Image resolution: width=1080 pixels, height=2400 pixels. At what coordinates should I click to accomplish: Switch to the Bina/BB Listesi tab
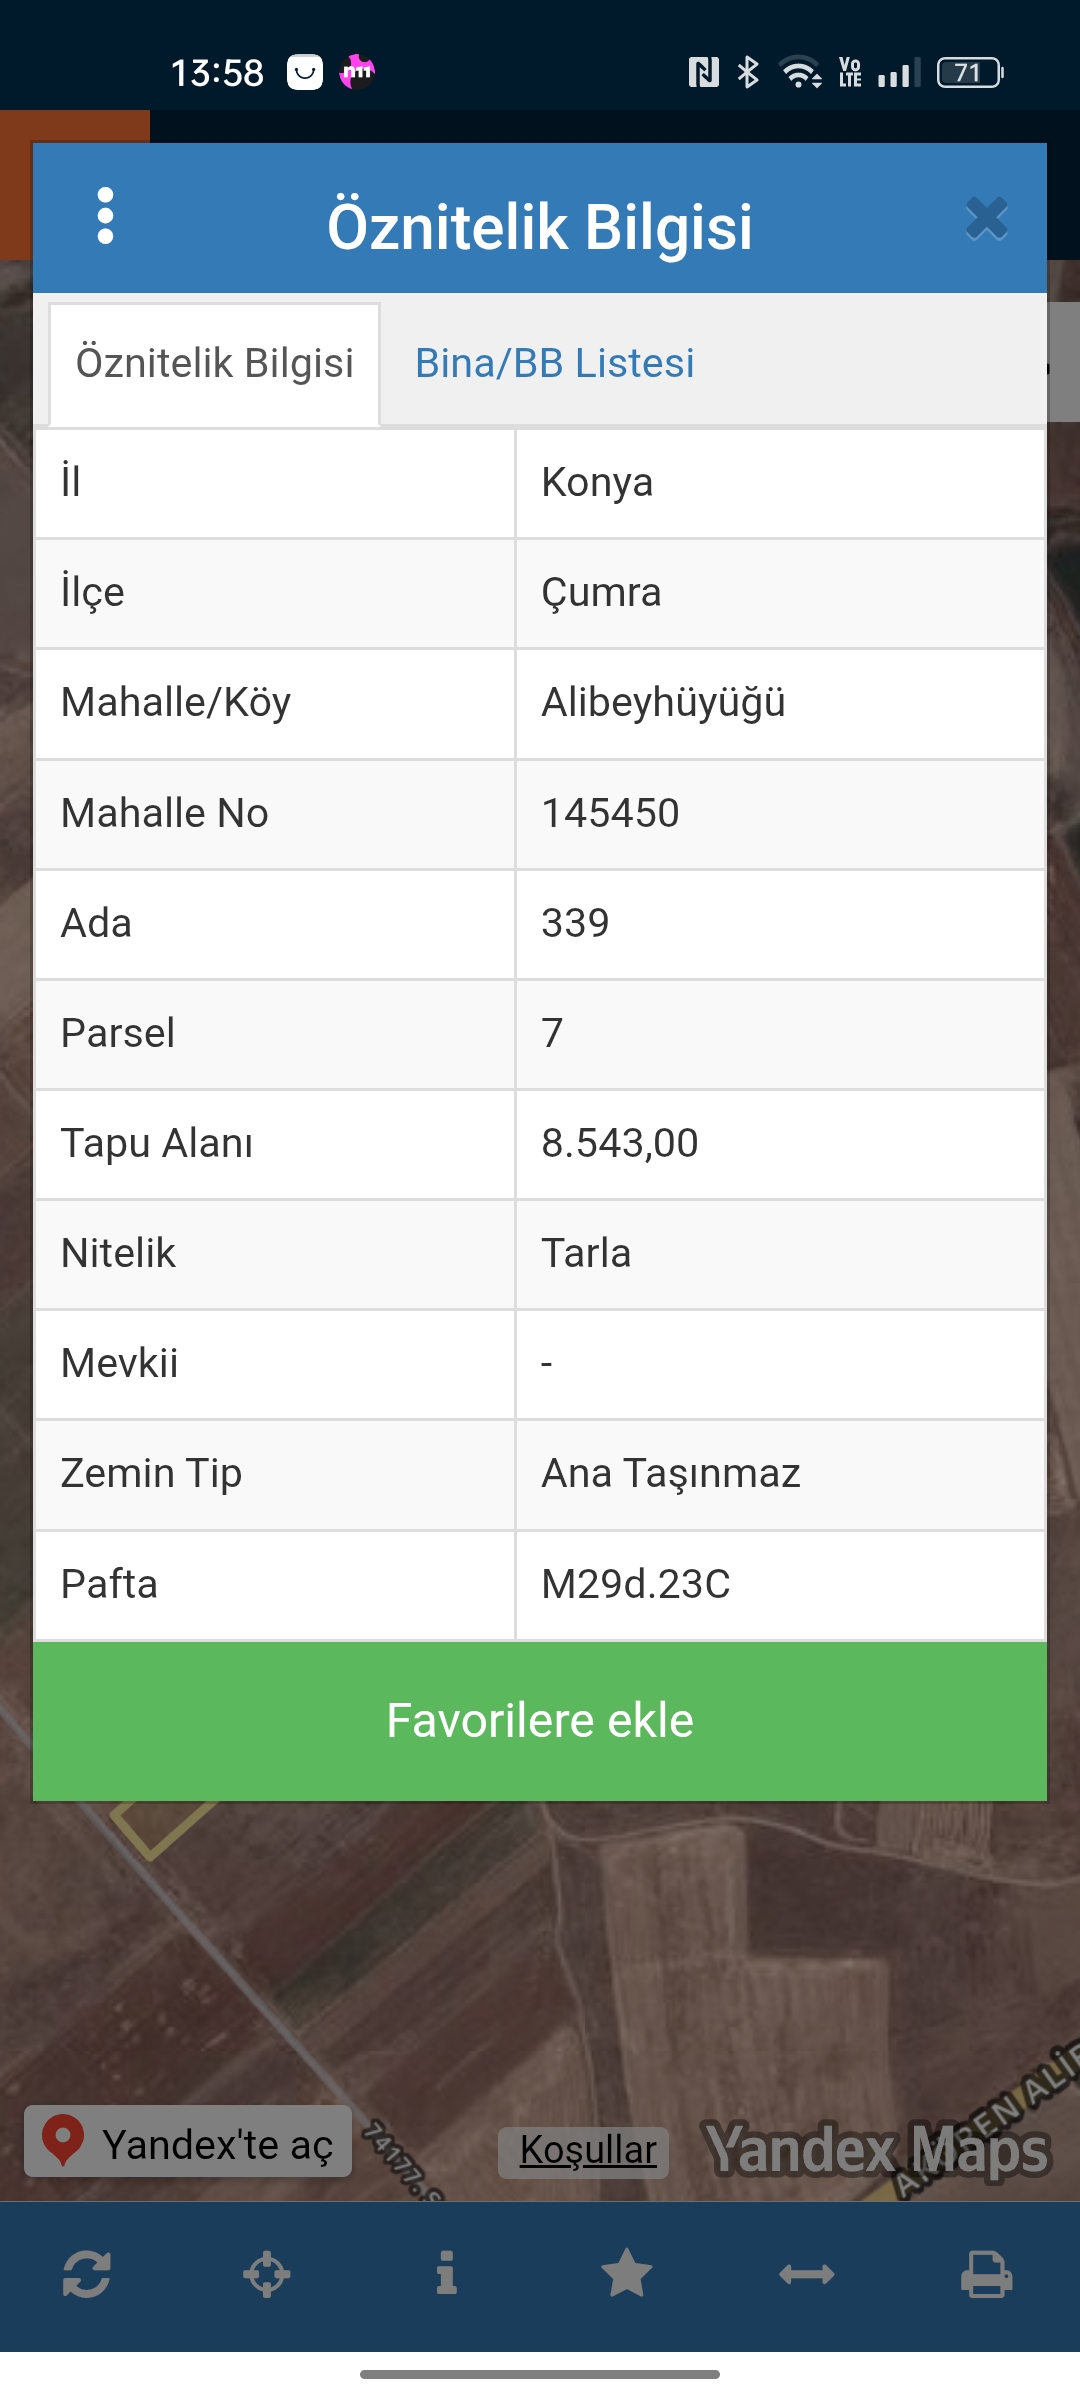coord(554,363)
